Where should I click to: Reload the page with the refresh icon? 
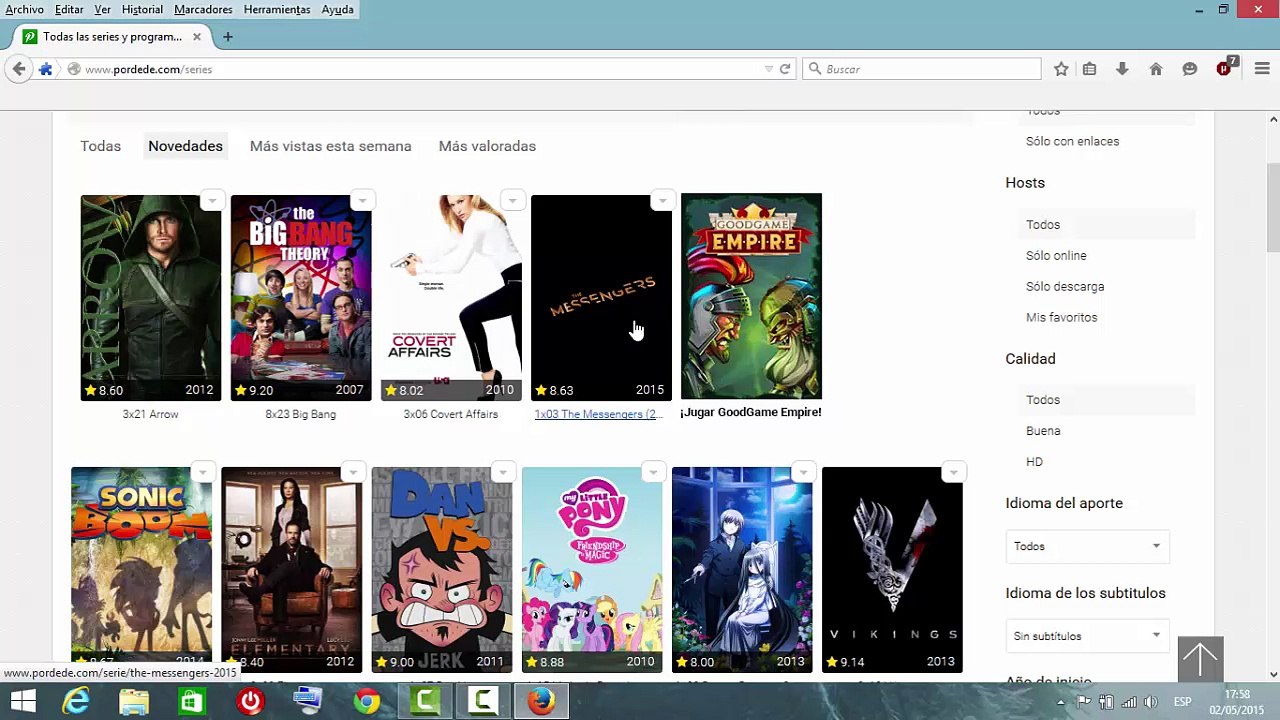click(x=785, y=69)
